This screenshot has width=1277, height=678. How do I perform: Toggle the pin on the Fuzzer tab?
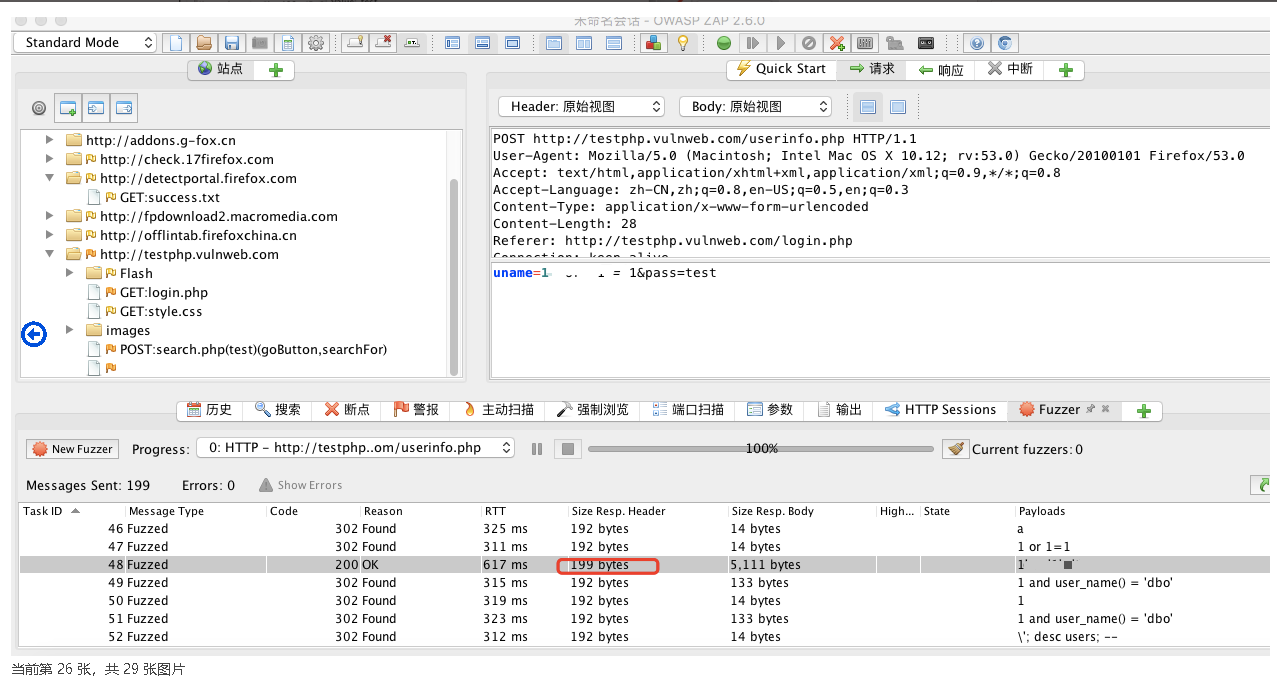(x=1090, y=409)
